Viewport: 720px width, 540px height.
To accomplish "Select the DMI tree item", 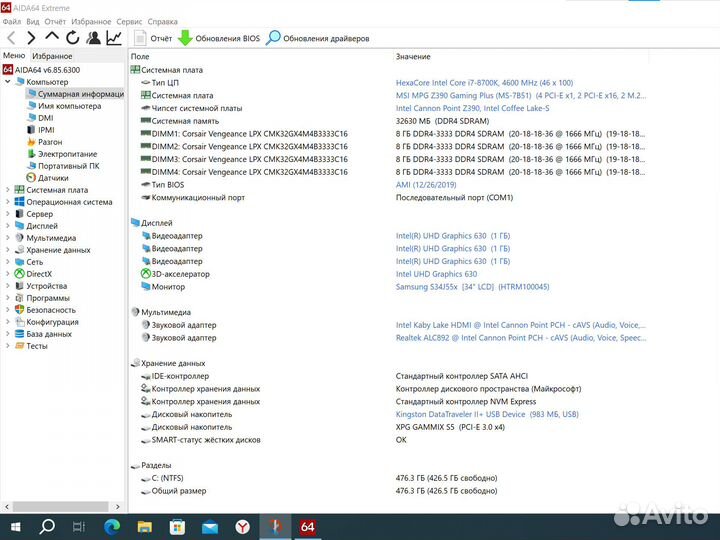I will (x=40, y=118).
